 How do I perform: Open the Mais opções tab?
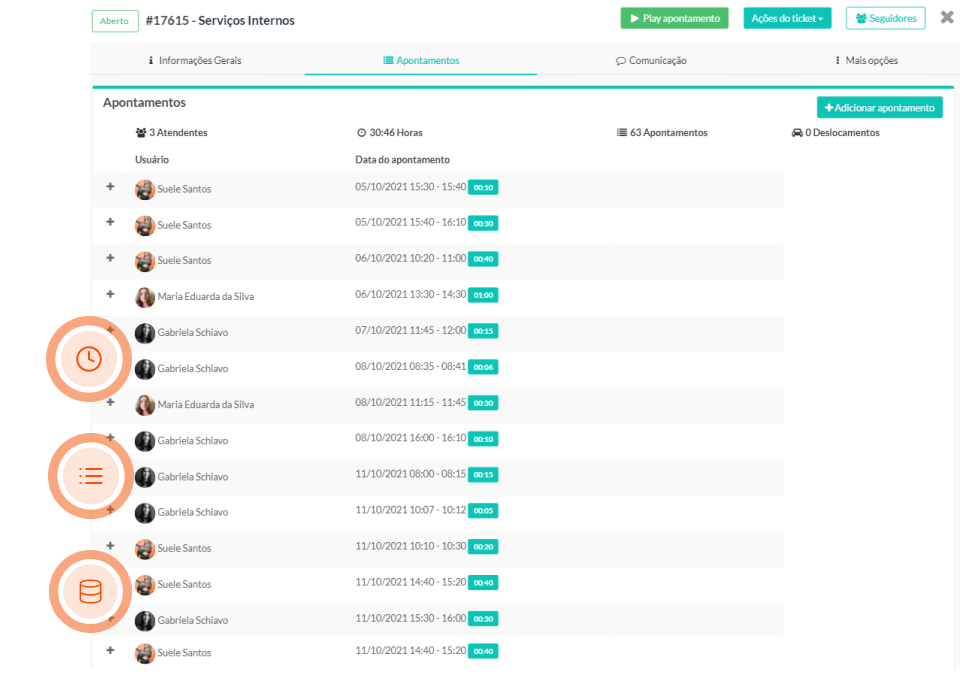pyautogui.click(x=866, y=60)
